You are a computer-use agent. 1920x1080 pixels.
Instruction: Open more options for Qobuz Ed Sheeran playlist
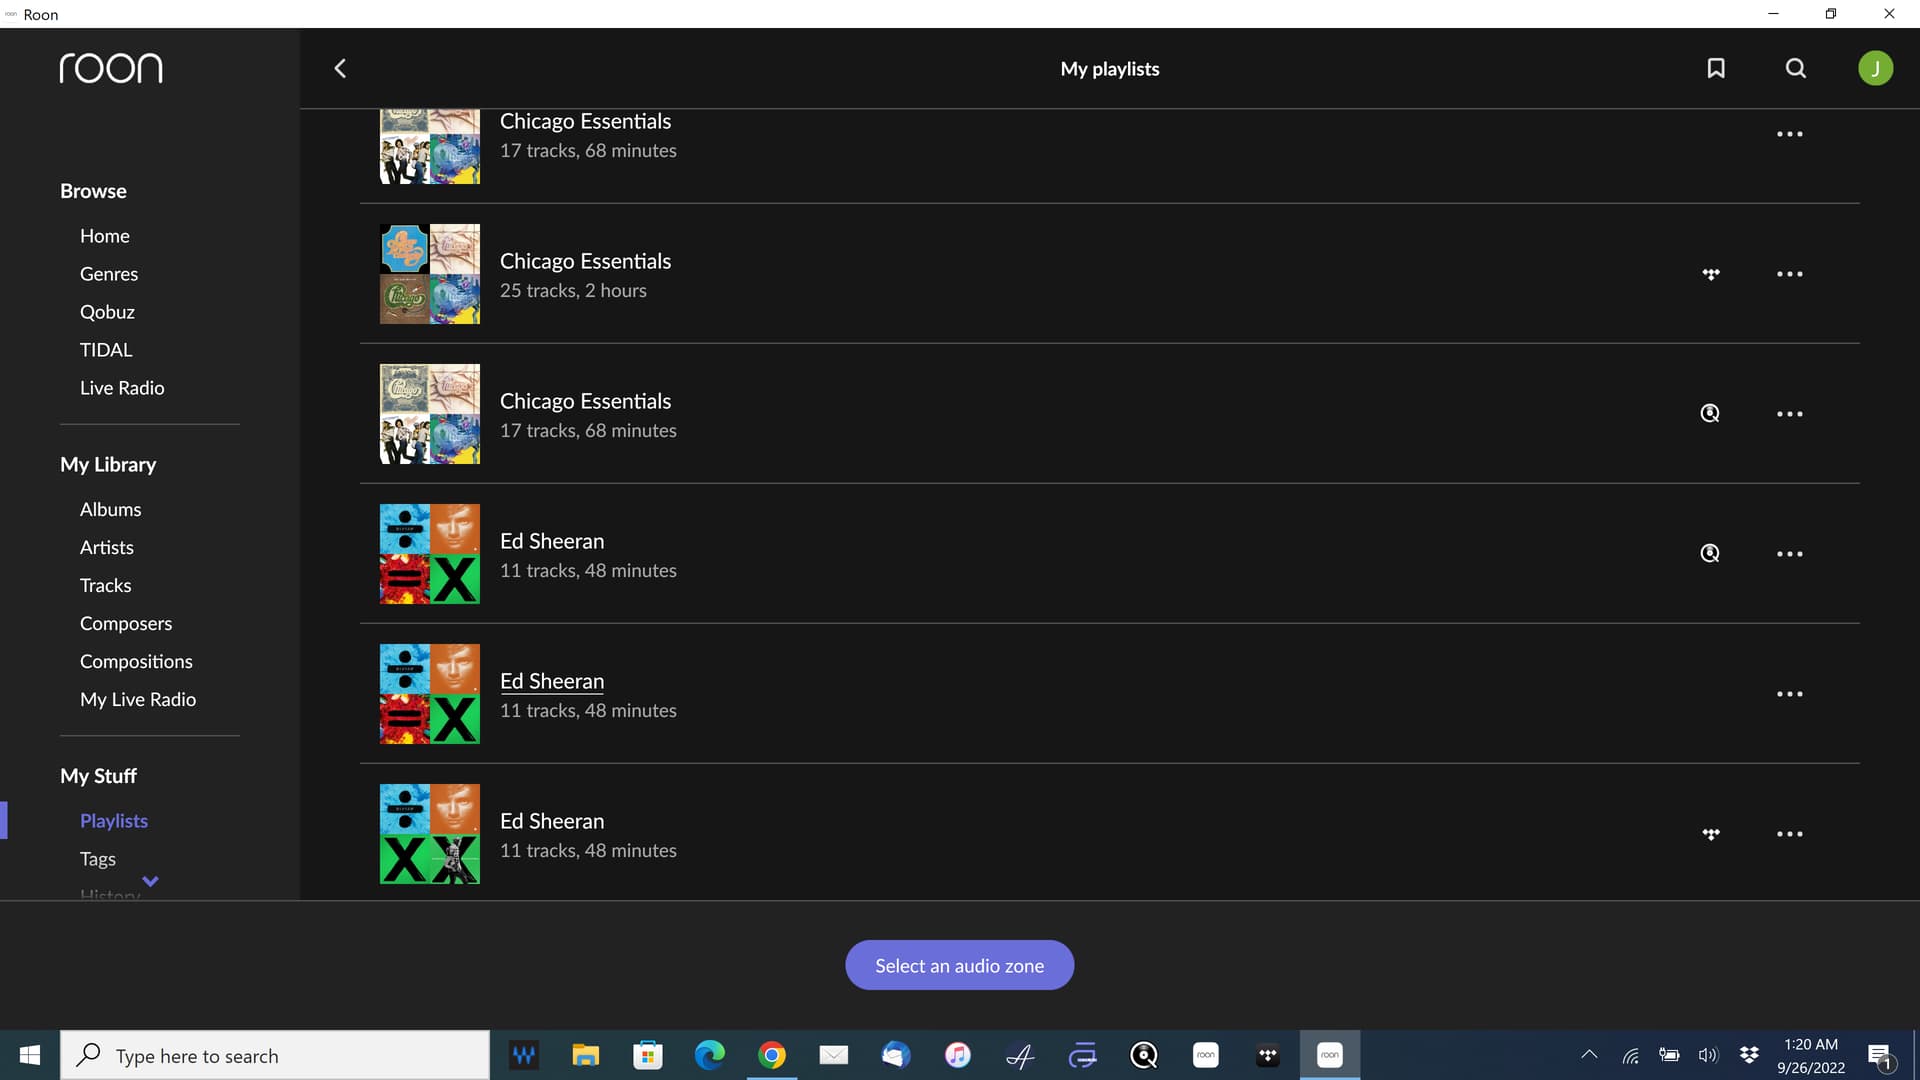(1790, 554)
